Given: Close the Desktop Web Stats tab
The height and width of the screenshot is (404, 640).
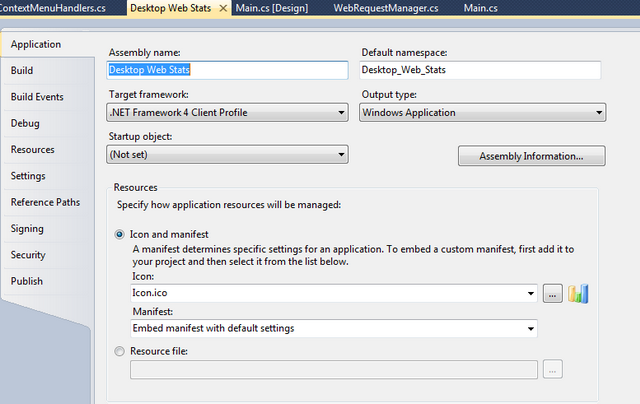Looking at the screenshot, I should click(223, 8).
